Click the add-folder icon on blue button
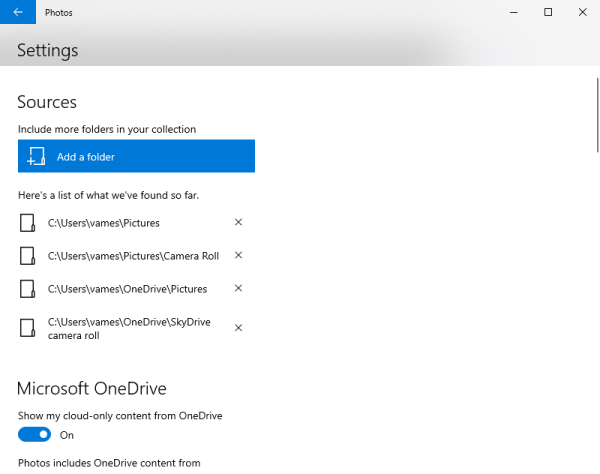 click(x=36, y=157)
